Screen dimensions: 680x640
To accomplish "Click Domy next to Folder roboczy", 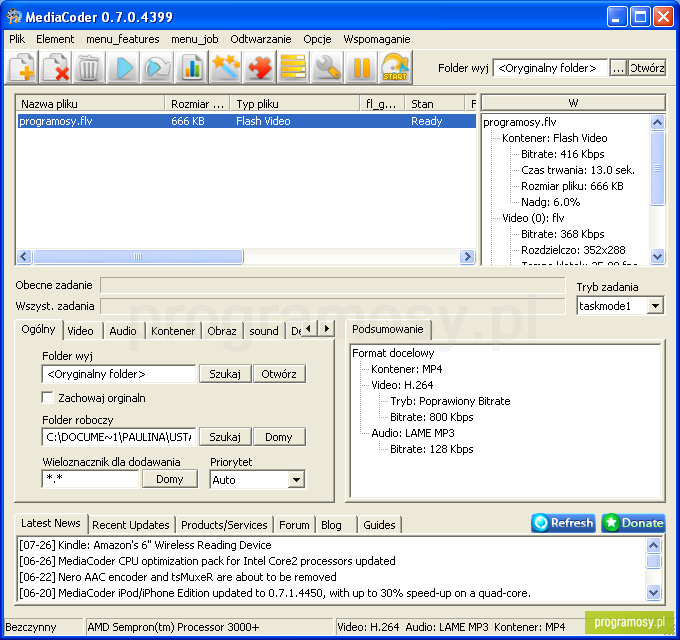I will 279,437.
